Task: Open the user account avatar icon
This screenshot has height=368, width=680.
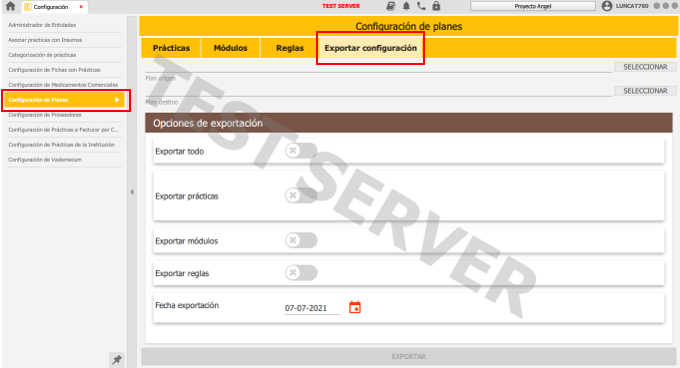Action: [607, 6]
